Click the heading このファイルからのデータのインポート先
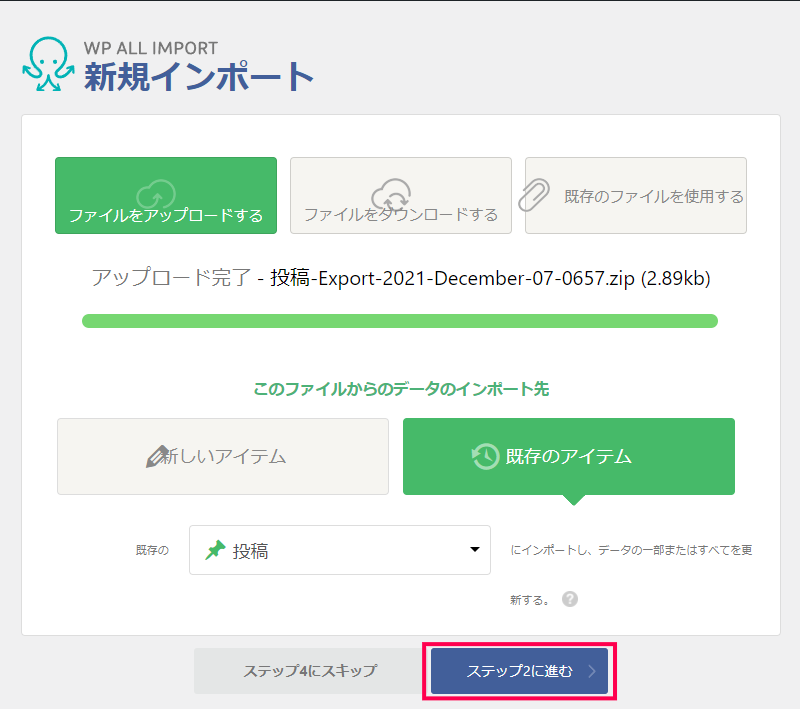The width and height of the screenshot is (800, 709). pyautogui.click(x=401, y=389)
